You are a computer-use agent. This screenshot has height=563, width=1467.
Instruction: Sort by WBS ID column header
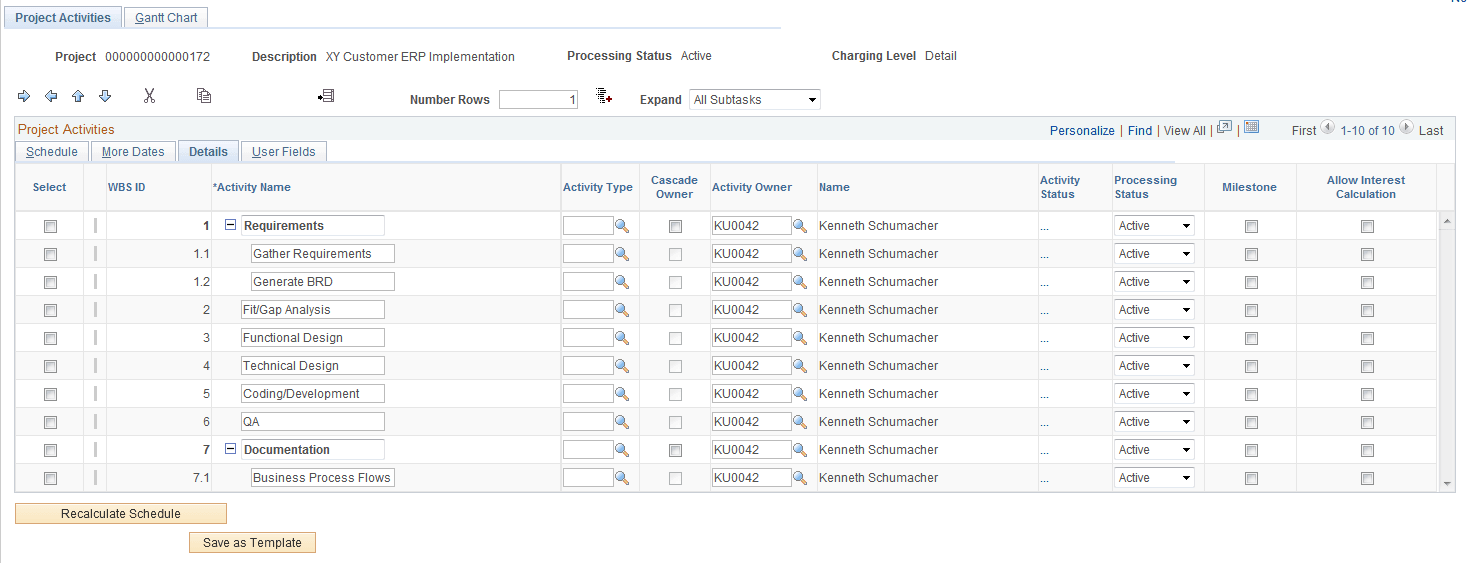pos(127,187)
